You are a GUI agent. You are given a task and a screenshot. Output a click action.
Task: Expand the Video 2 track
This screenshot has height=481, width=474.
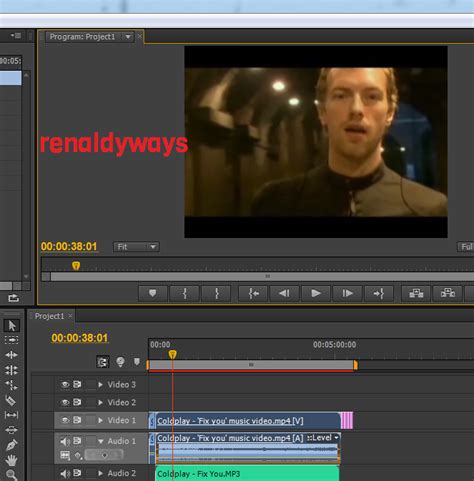(100, 402)
